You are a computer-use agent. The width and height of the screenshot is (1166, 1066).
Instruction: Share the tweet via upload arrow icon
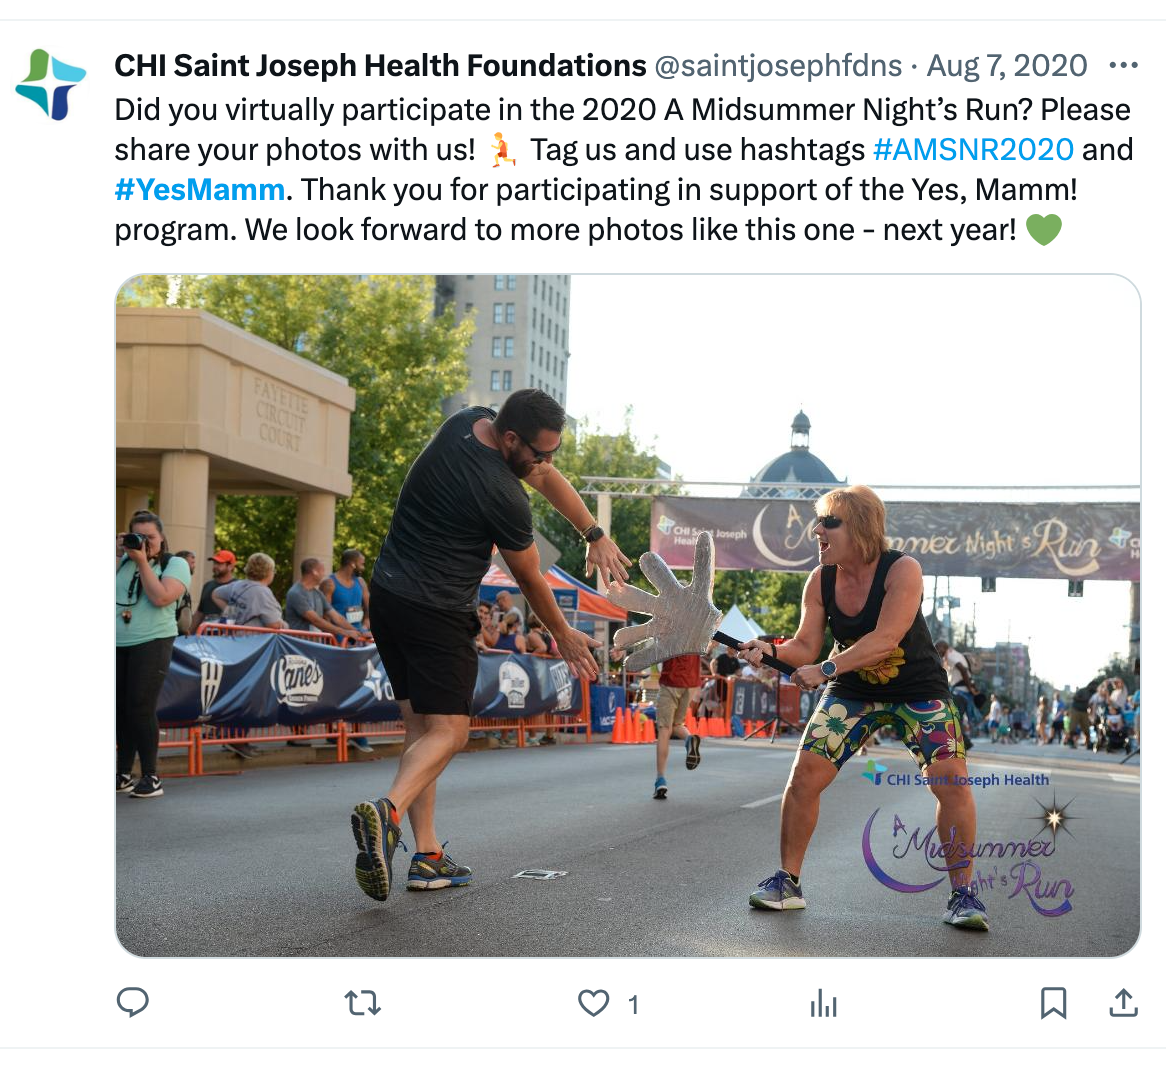pos(1124,1003)
